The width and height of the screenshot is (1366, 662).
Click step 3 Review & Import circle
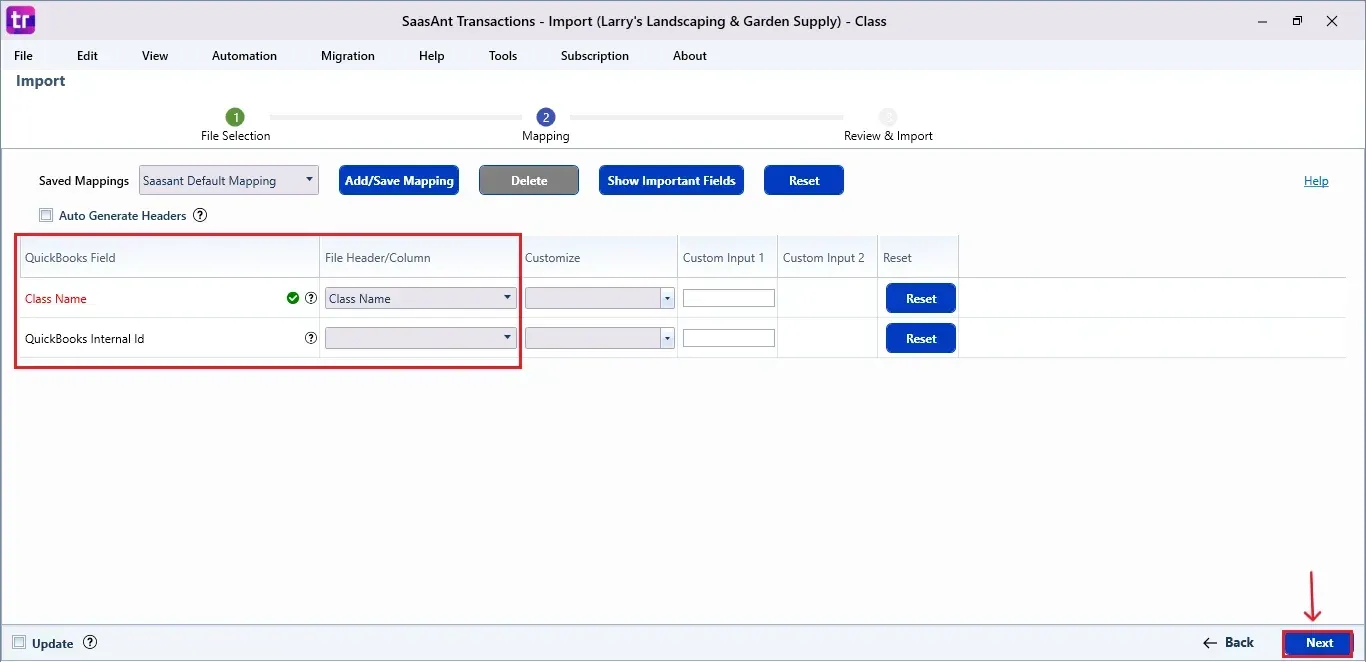(888, 117)
